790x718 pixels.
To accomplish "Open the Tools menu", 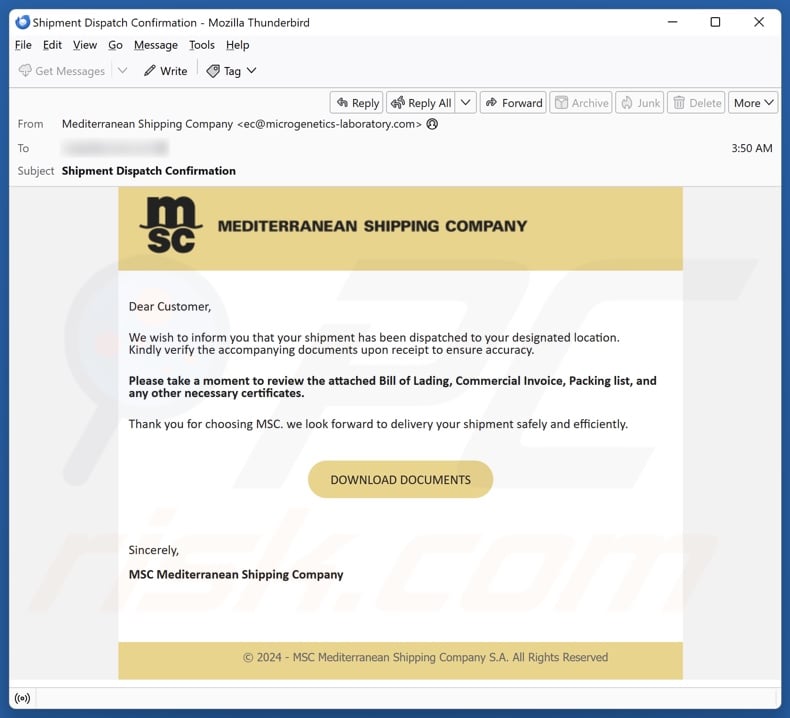I will tap(202, 45).
